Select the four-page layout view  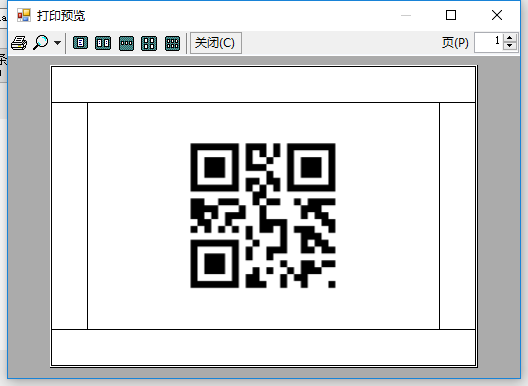(149, 43)
